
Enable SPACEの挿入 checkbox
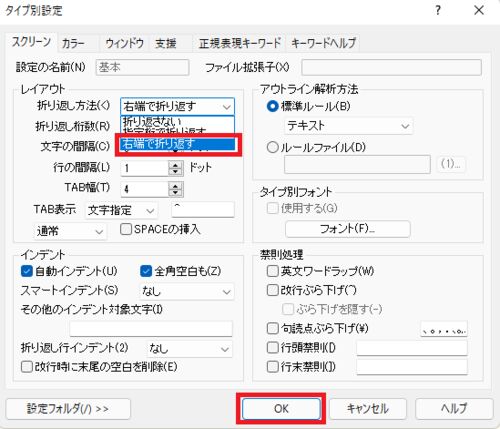pyautogui.click(x=160, y=229)
